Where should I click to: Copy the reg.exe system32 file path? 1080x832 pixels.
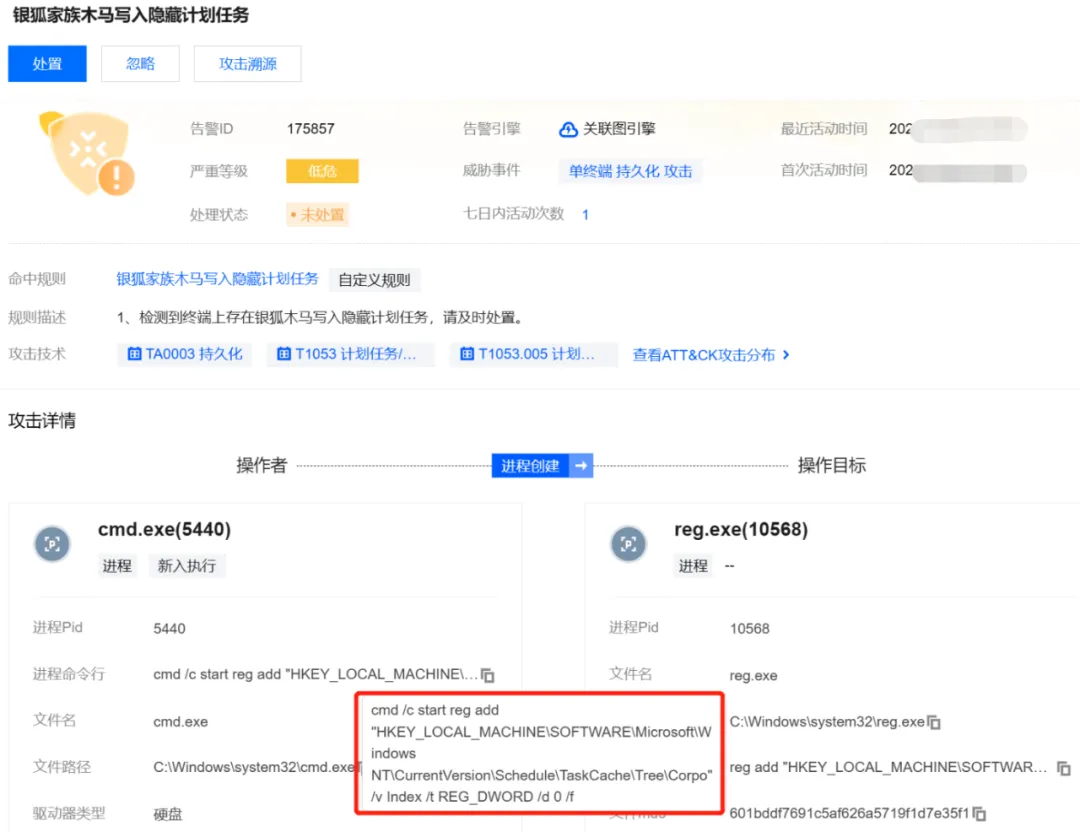pyautogui.click(x=933, y=722)
